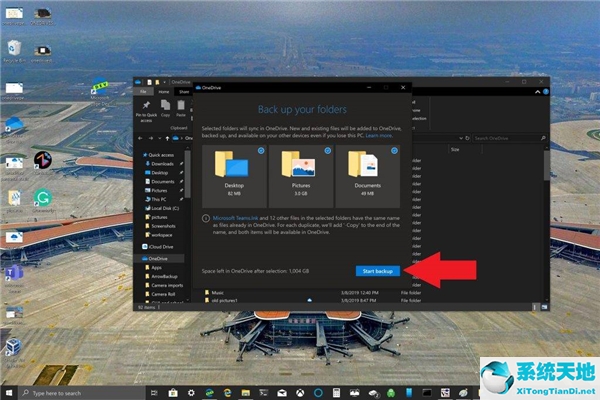The height and width of the screenshot is (400, 600).
Task: Click the Start backup button
Action: click(x=378, y=271)
